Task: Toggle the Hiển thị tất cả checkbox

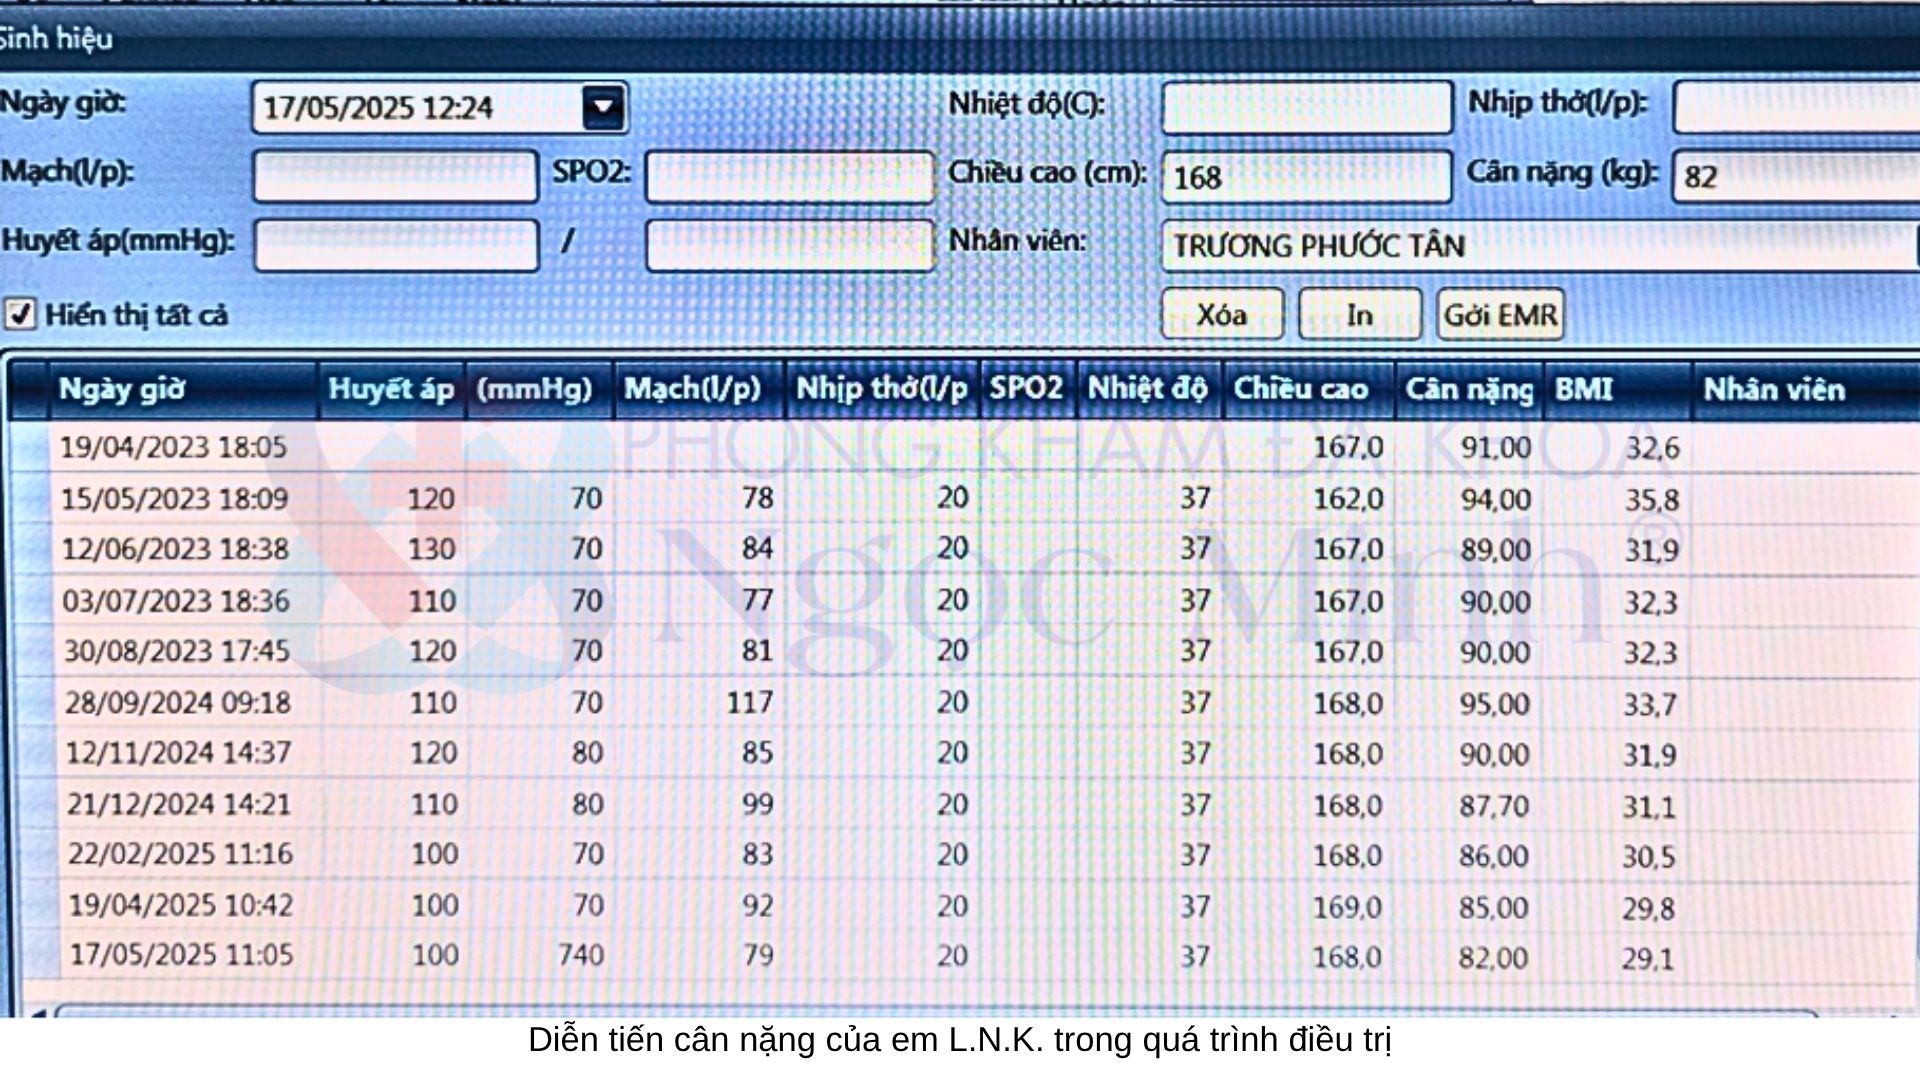Action: [20, 314]
